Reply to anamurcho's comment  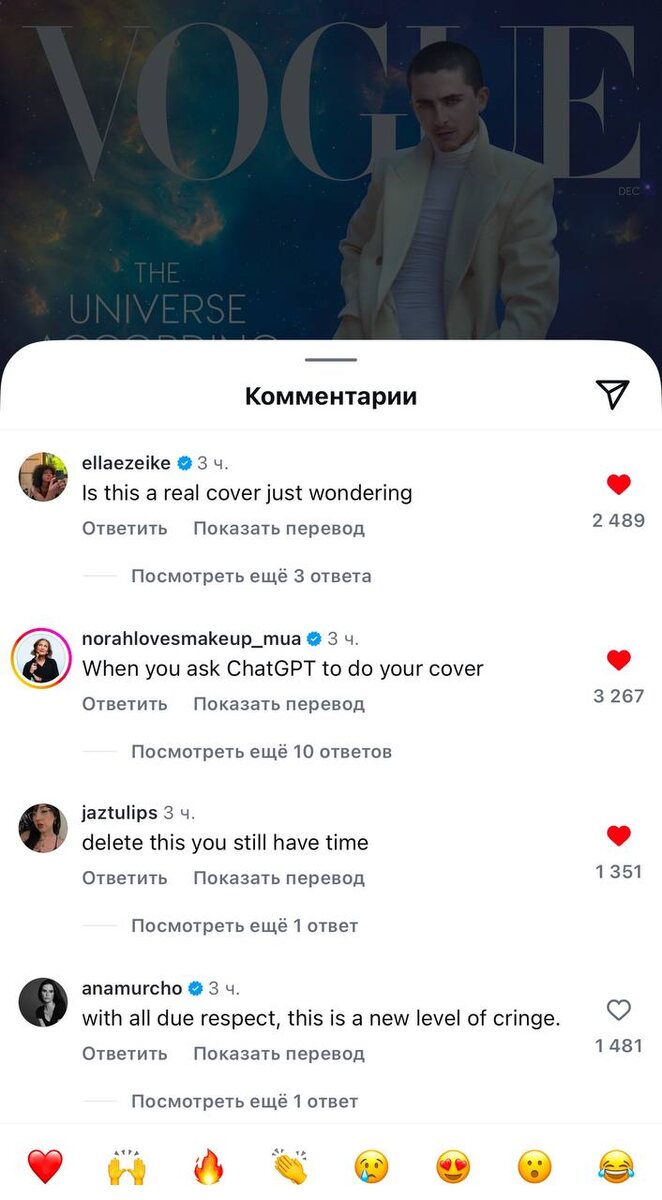pyautogui.click(x=125, y=1053)
